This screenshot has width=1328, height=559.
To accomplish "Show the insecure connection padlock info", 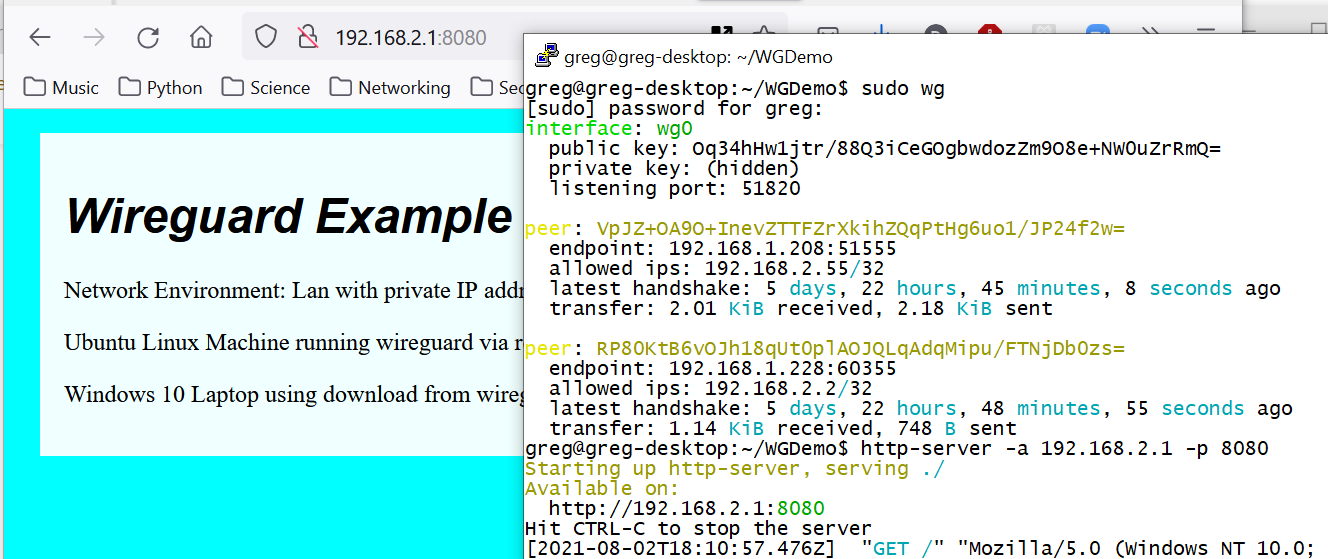I will pyautogui.click(x=308, y=38).
